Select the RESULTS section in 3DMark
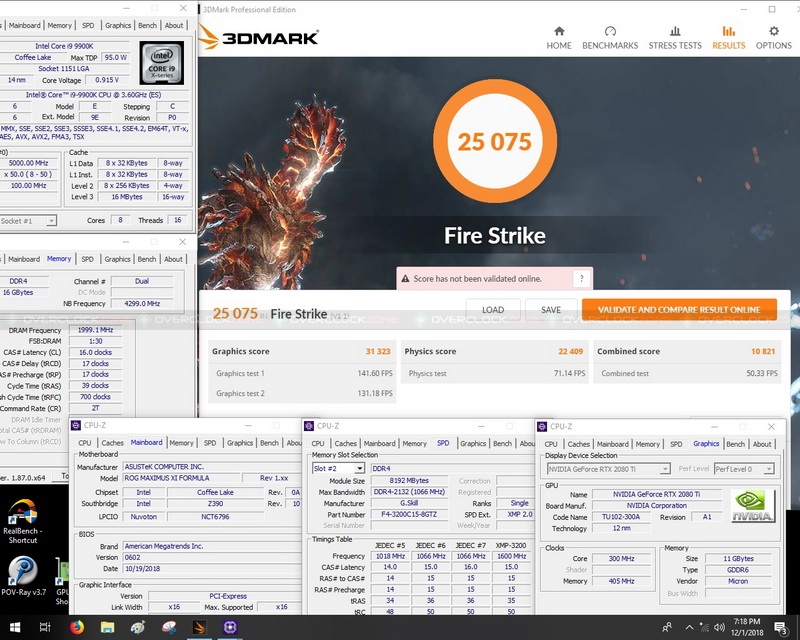The image size is (800, 640). [x=729, y=38]
